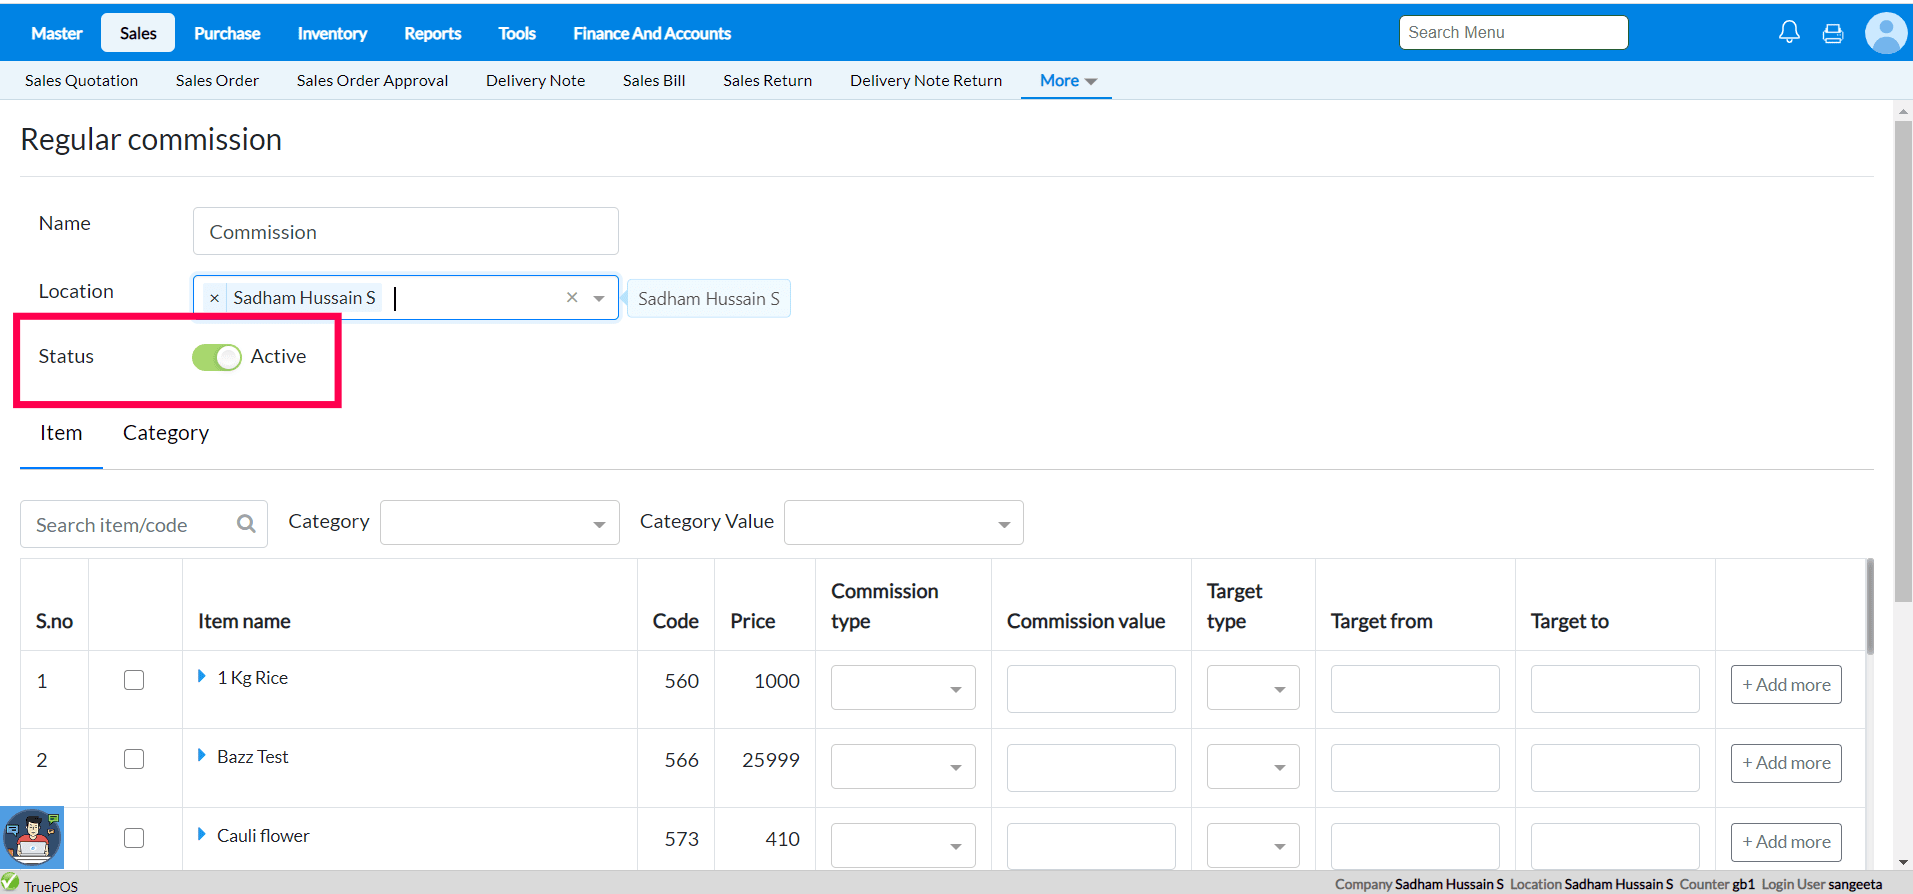Open the Sales Return link
Screen dimensions: 1913x894
(767, 81)
